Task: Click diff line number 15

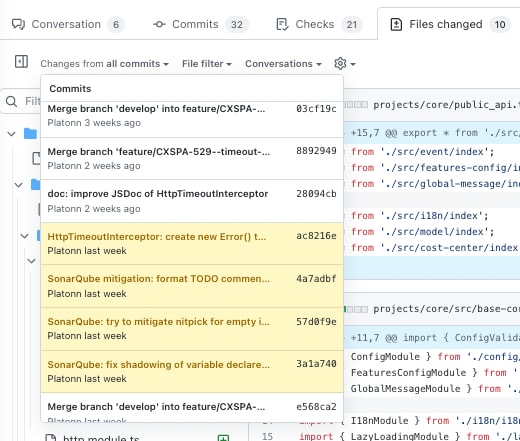Action: (267, 436)
